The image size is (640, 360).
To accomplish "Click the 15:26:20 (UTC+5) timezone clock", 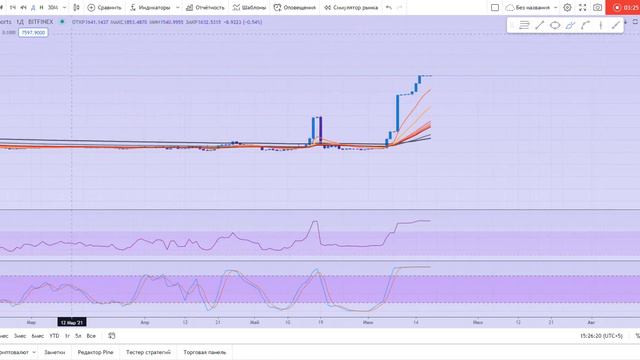I will 601,336.
